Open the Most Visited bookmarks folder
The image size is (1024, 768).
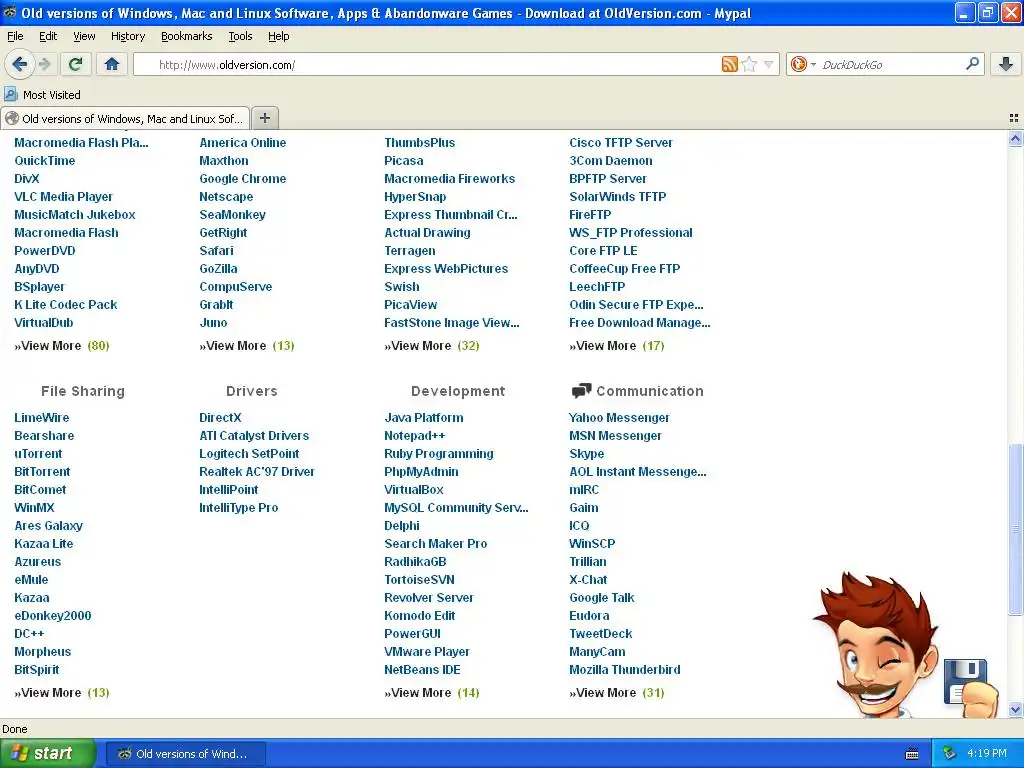click(x=42, y=95)
